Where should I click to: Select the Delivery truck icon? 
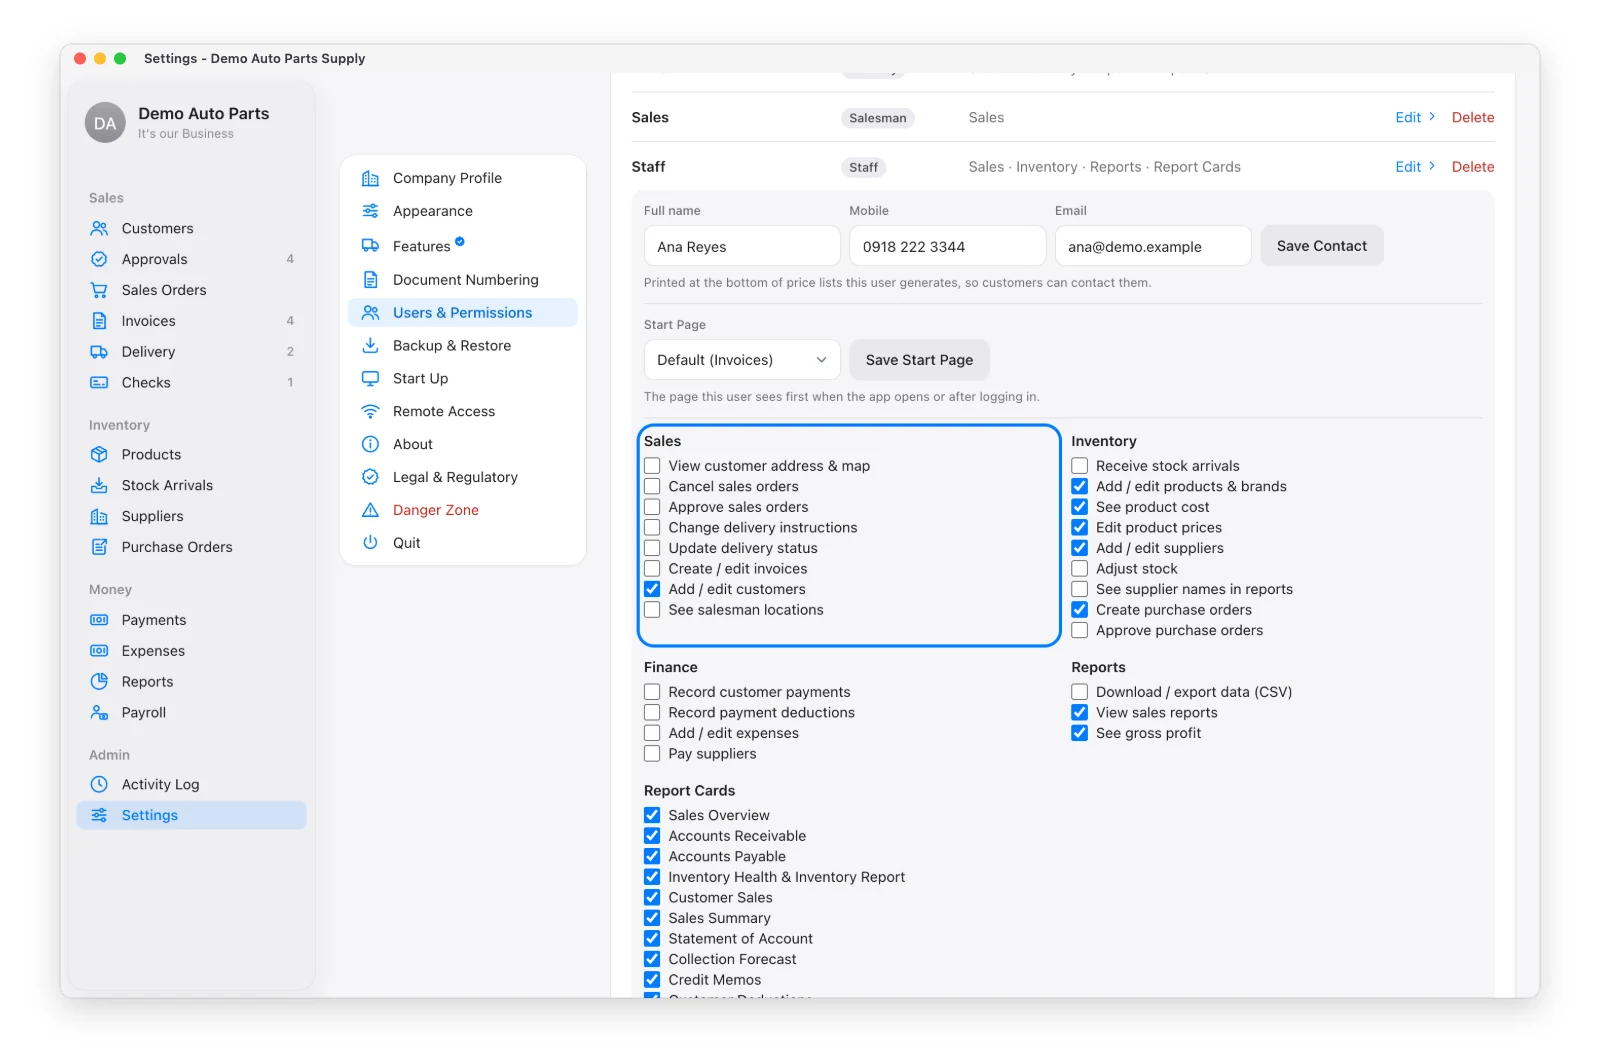99,352
